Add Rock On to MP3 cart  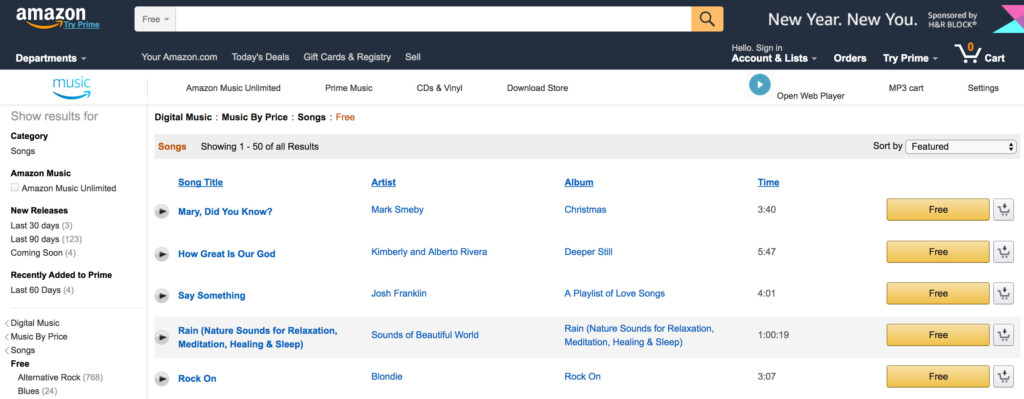click(1004, 377)
